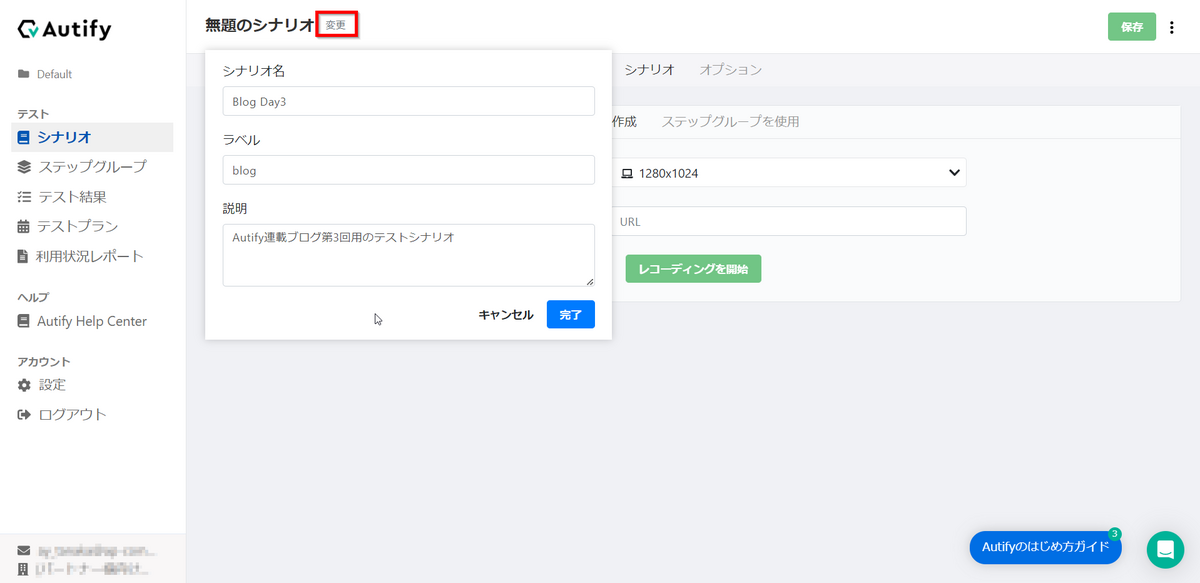Open the chat support bubble icon
This screenshot has height=583, width=1200.
click(1165, 548)
